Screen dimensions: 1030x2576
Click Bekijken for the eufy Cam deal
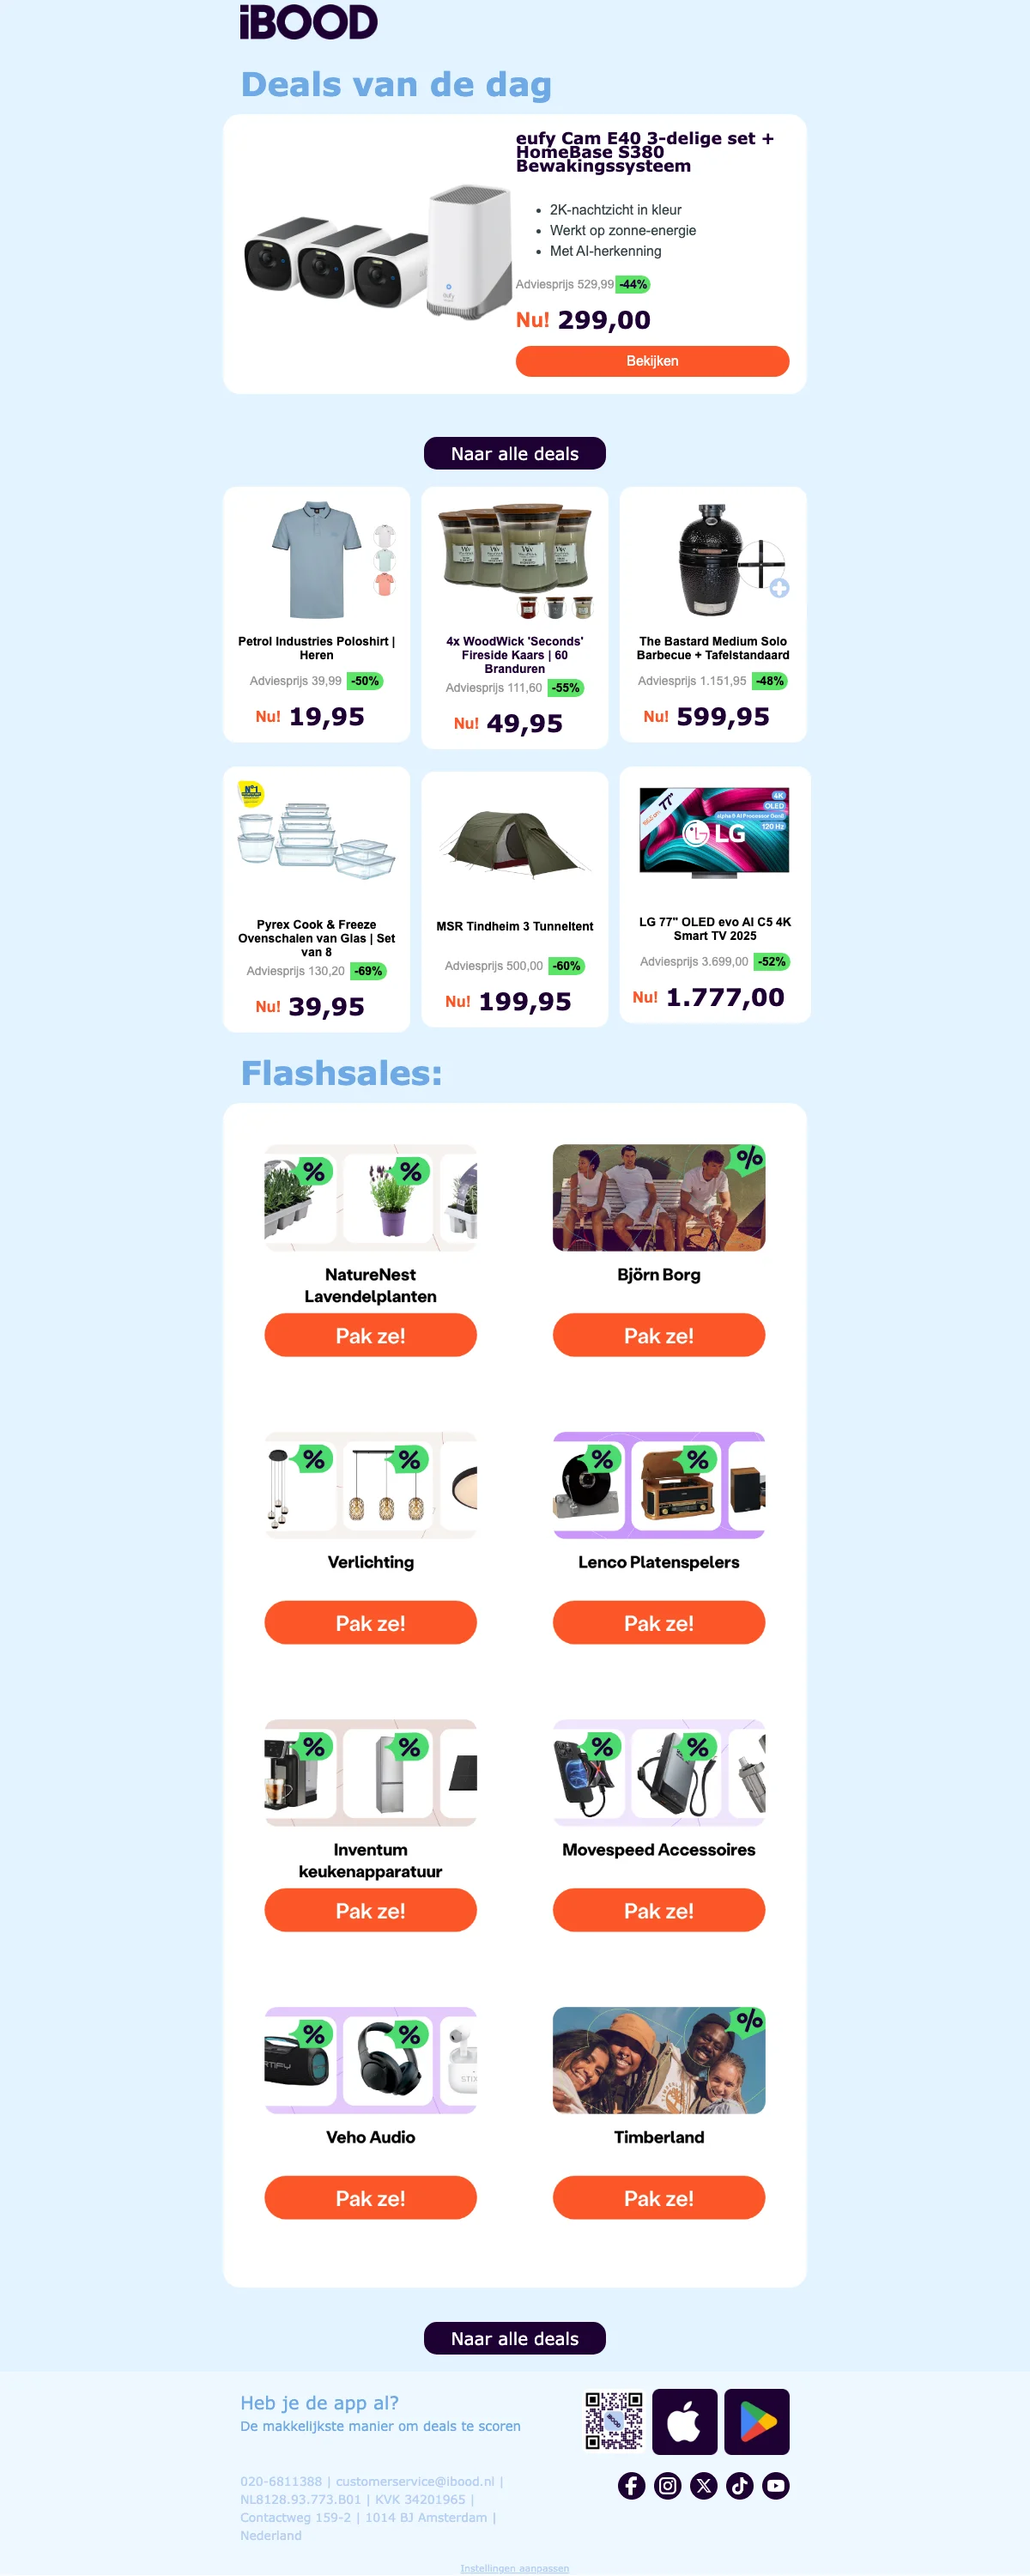coord(652,361)
